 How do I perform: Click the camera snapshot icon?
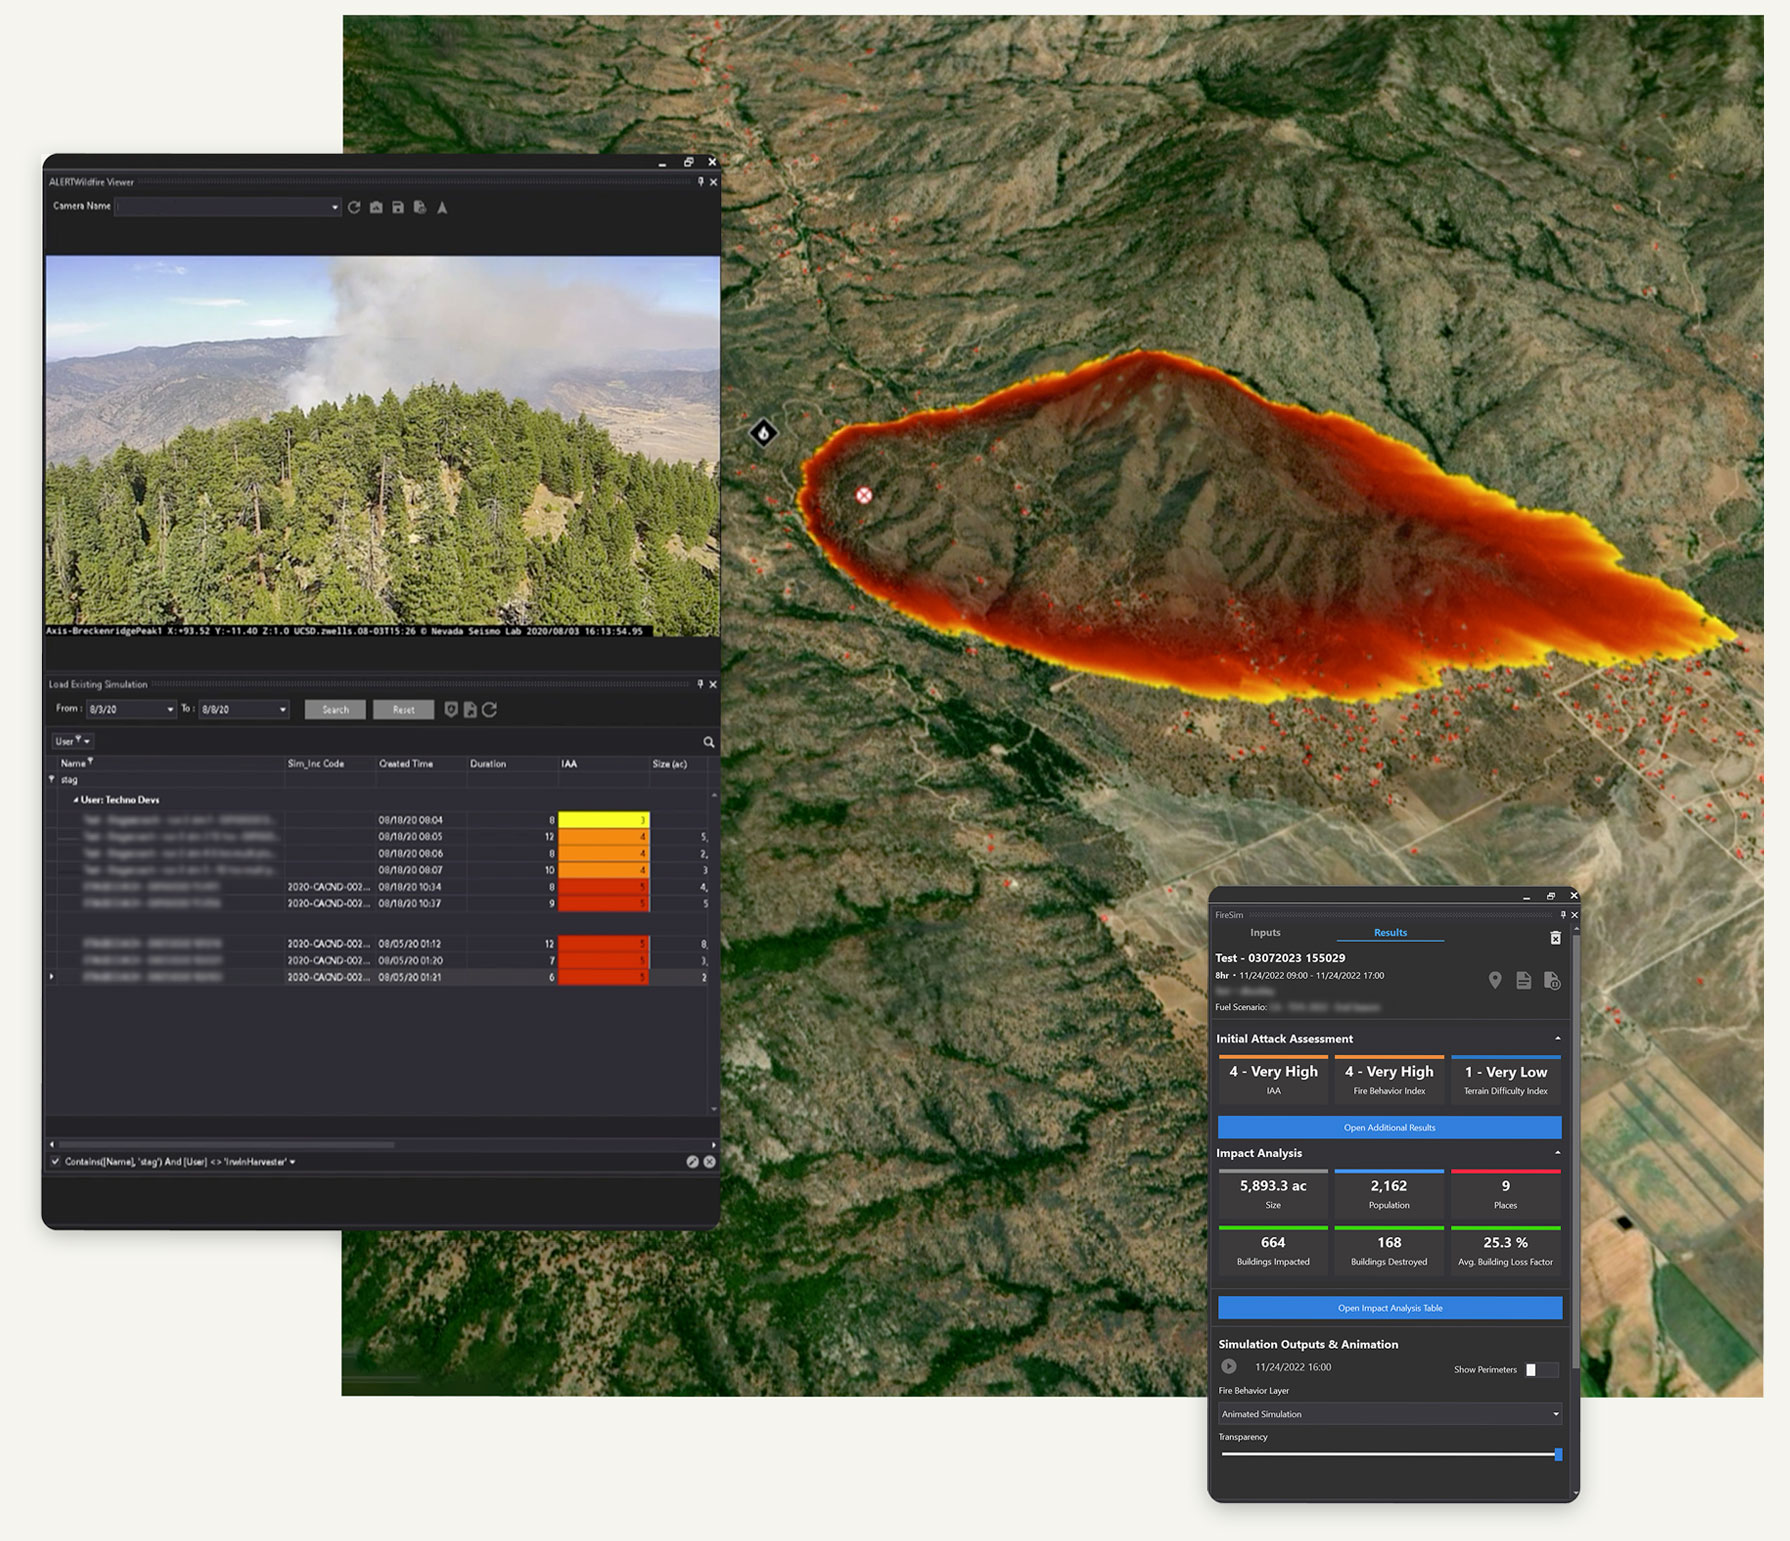(x=376, y=207)
